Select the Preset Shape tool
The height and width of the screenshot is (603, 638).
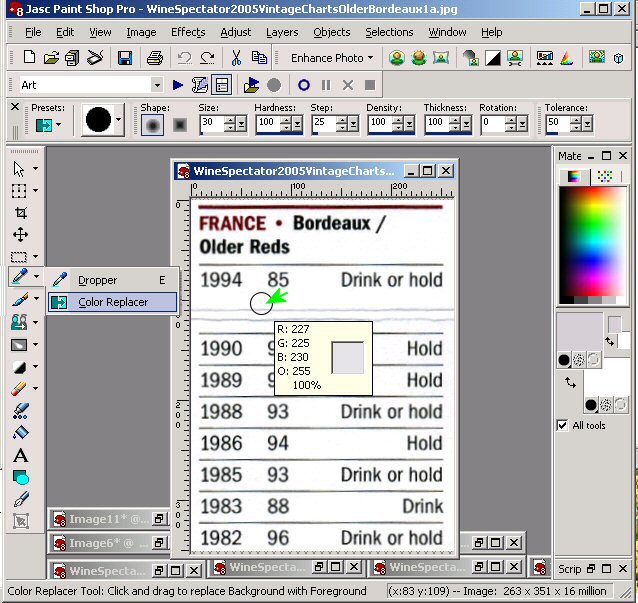20,478
